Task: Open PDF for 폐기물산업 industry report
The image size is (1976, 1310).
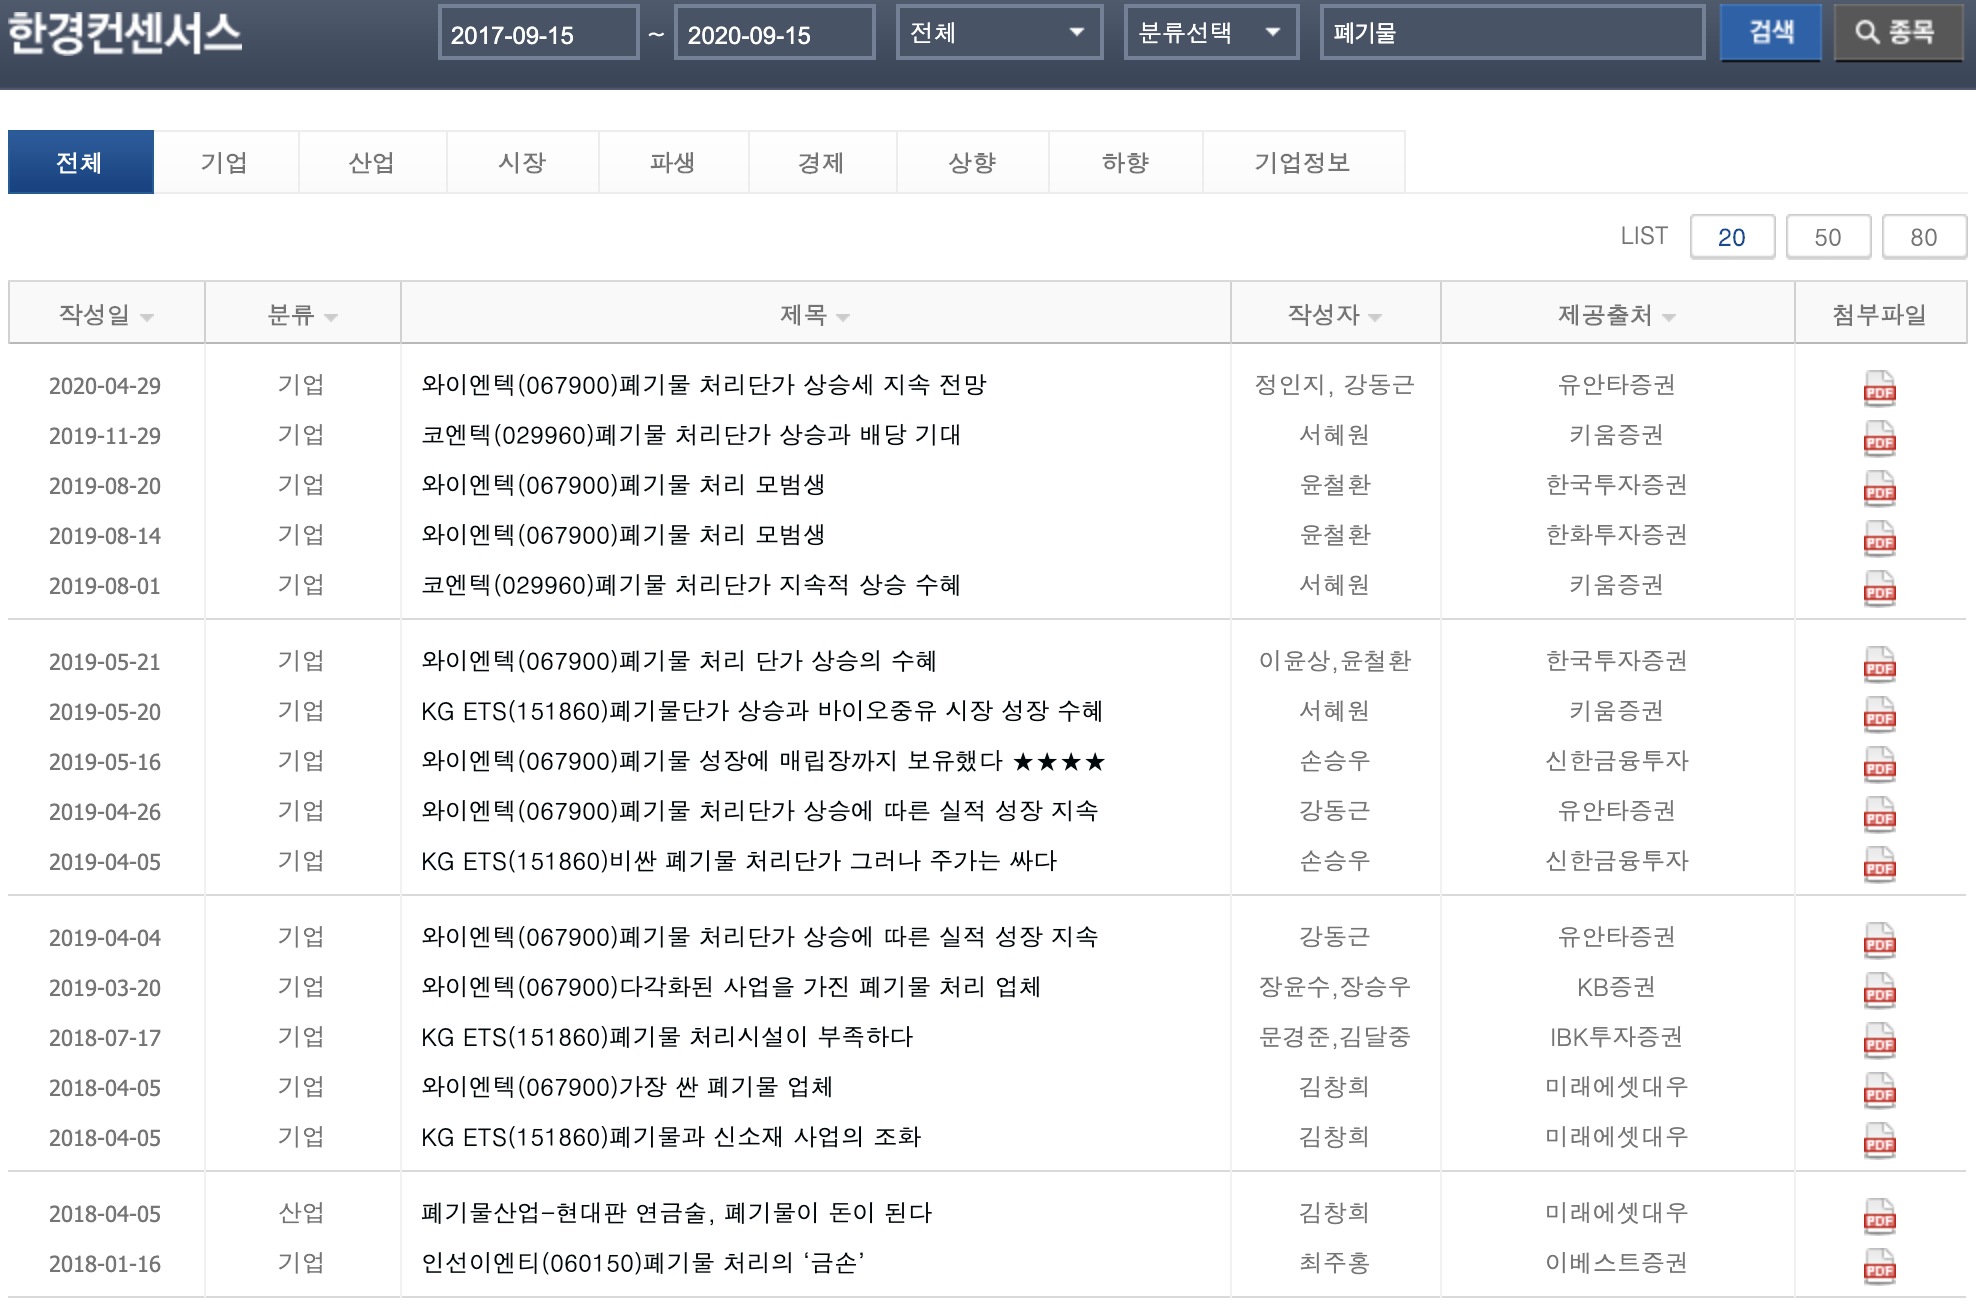Action: [1879, 1216]
